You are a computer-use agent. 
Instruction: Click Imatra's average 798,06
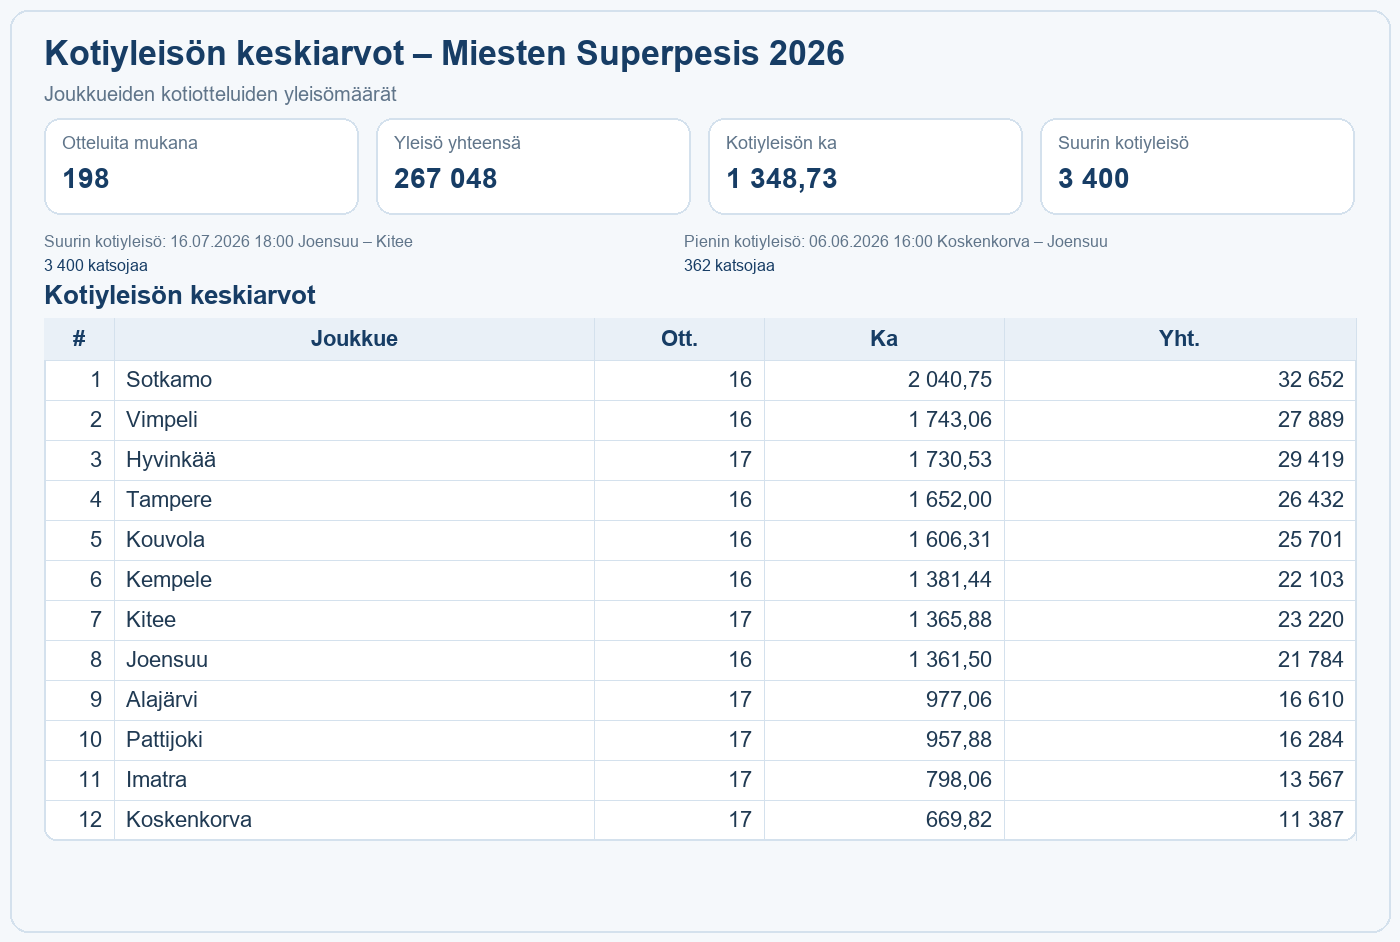coord(959,780)
